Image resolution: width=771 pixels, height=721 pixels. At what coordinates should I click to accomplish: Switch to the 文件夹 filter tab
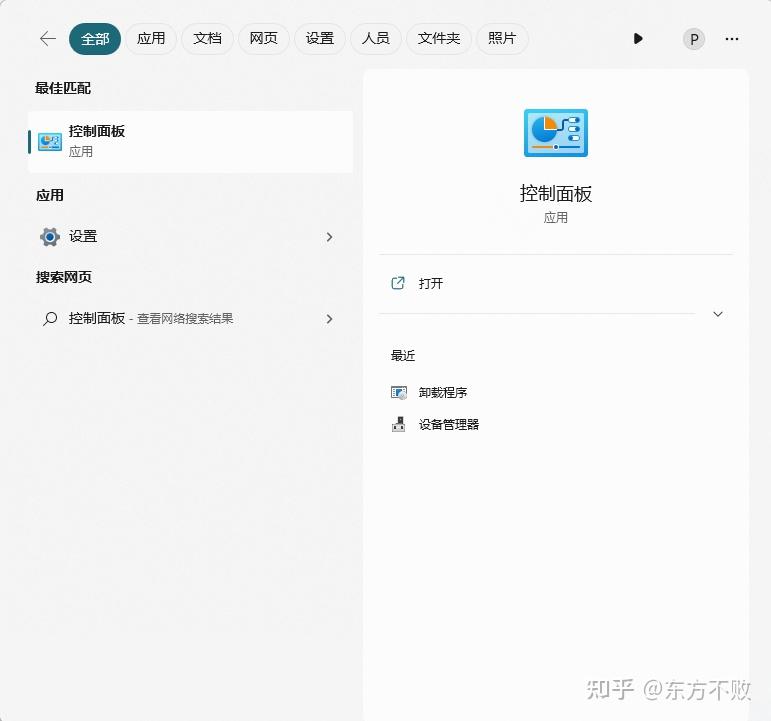click(439, 38)
